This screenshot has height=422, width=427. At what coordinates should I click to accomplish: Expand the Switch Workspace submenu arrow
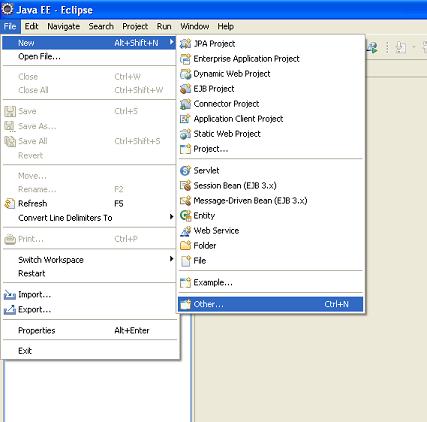tap(171, 259)
